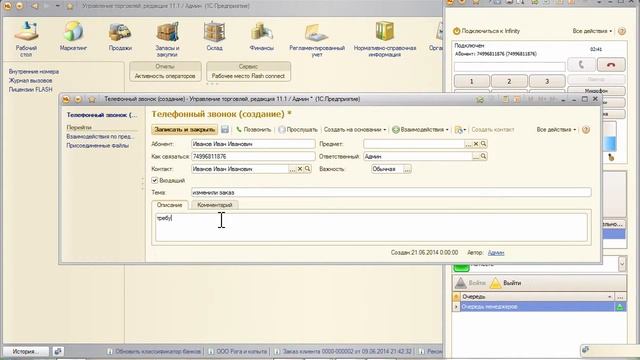Clear the Предмет field with X icon
Screen dimensions: 640x360
click(x=476, y=144)
